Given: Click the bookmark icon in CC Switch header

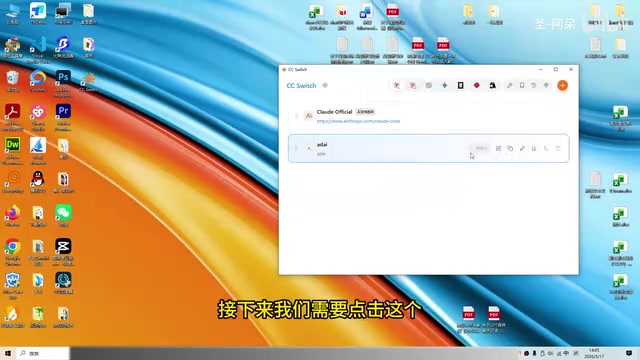Looking at the screenshot, I should (x=522, y=85).
